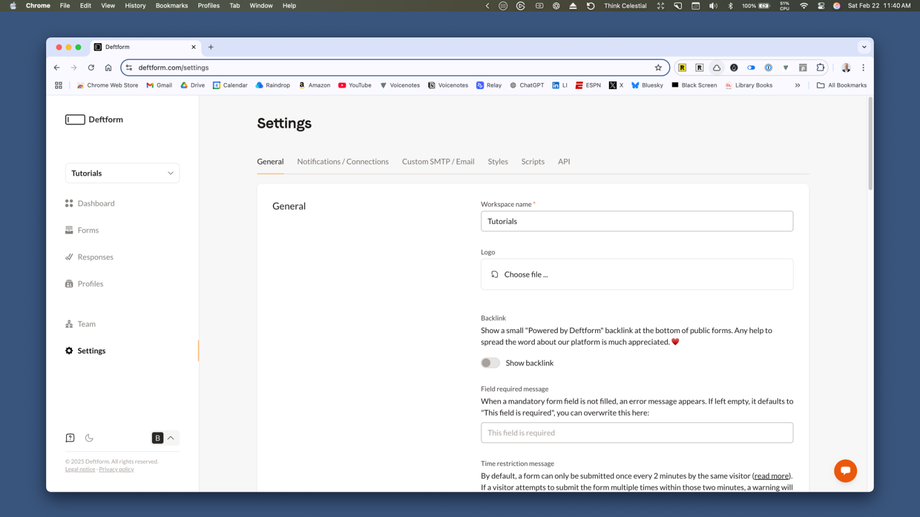
Task: Open the Raindrop bookmark
Action: 273,85
